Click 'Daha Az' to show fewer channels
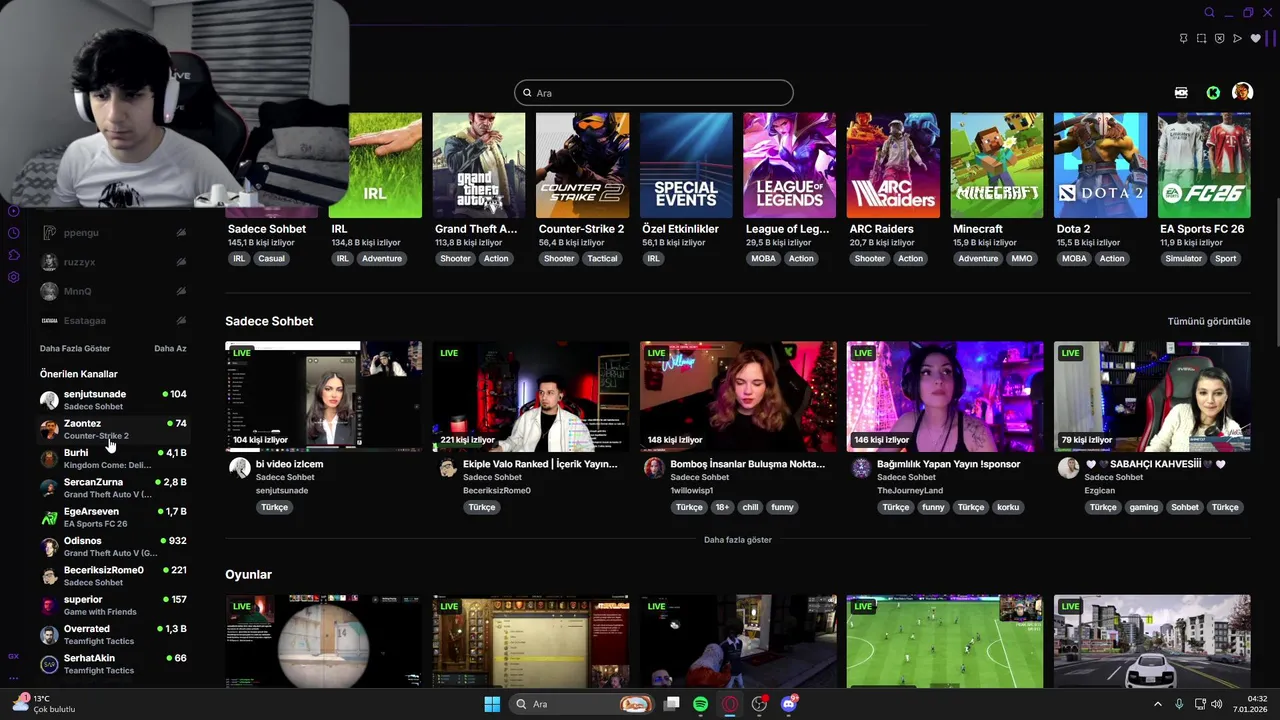This screenshot has width=1280, height=720. tap(170, 349)
